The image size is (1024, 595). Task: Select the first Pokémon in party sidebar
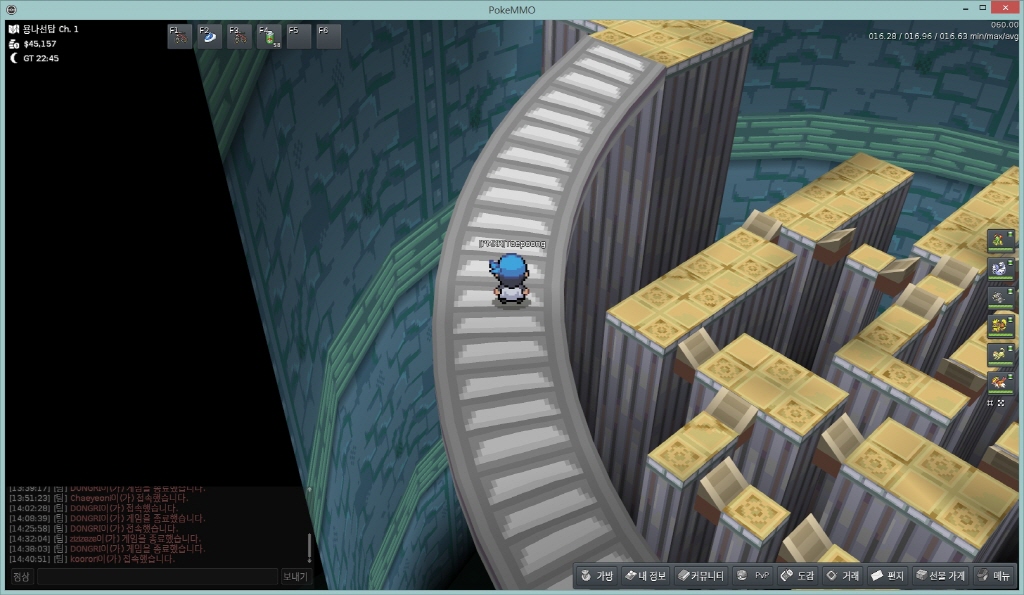[x=999, y=241]
